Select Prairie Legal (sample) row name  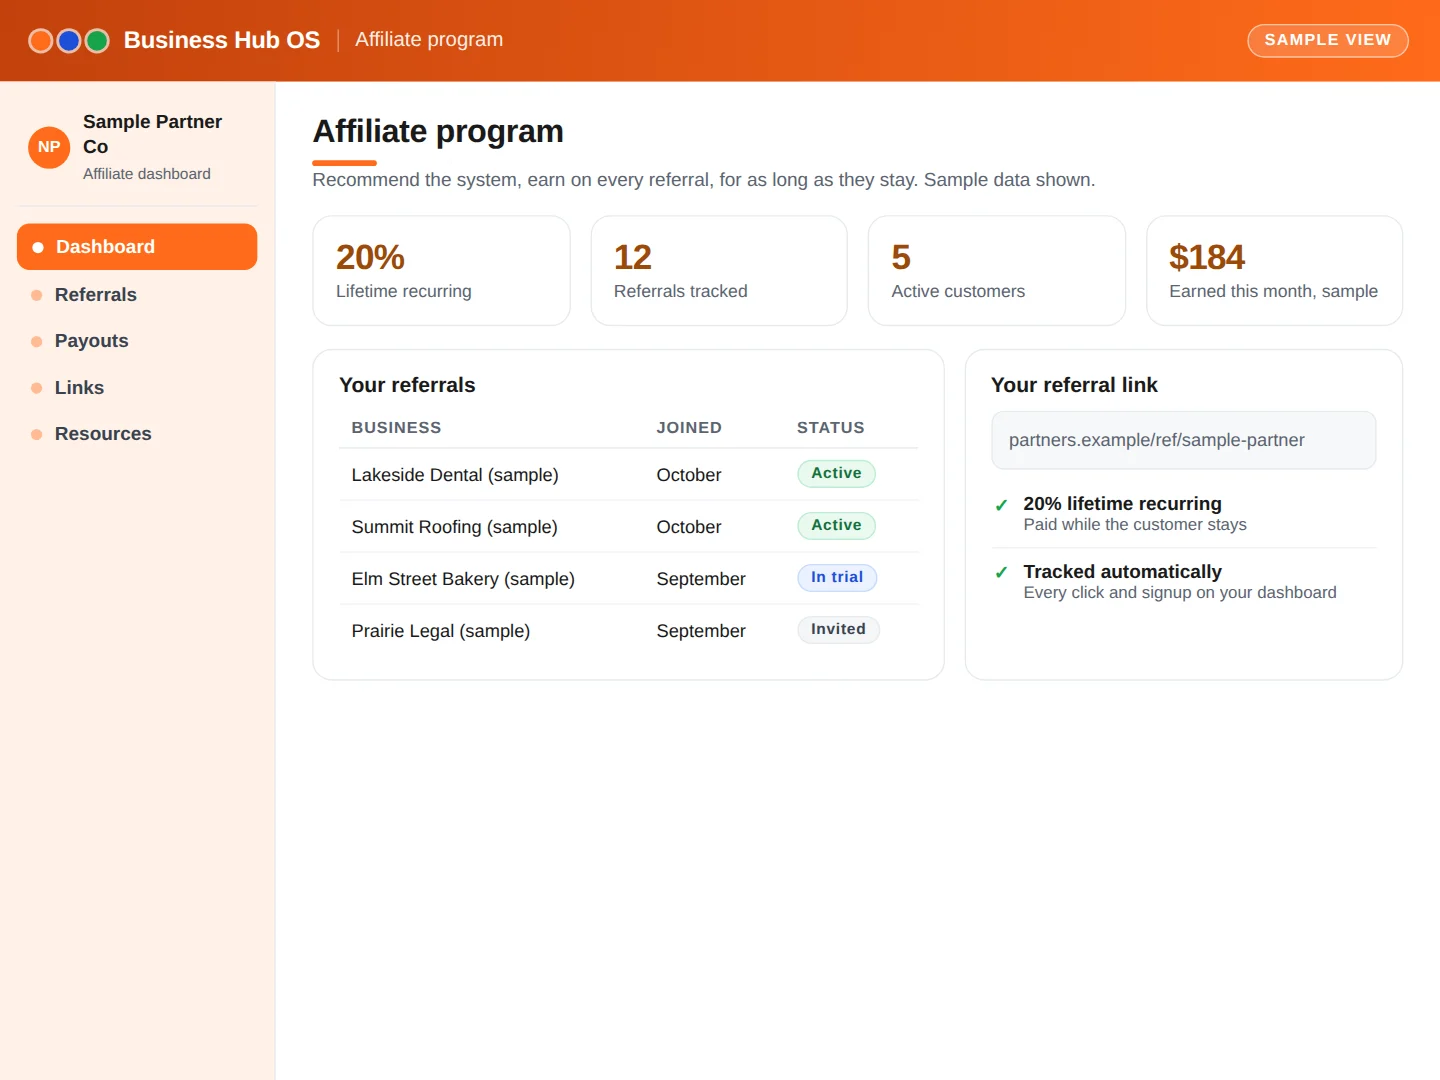tap(441, 631)
